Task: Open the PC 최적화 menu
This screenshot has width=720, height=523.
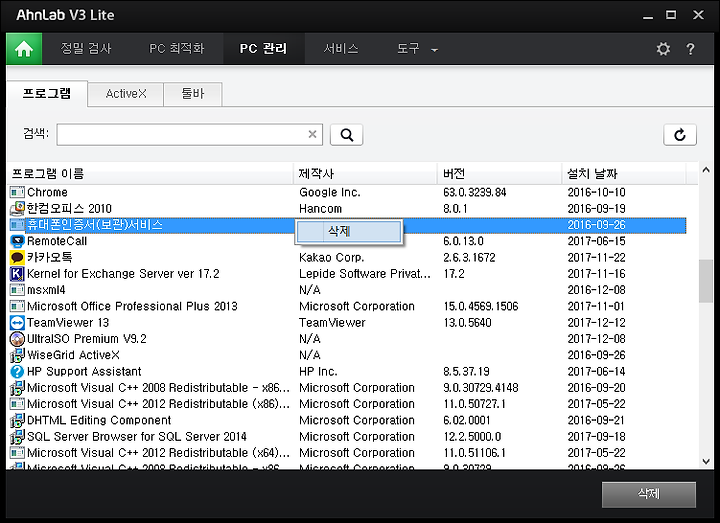Action: pyautogui.click(x=176, y=48)
